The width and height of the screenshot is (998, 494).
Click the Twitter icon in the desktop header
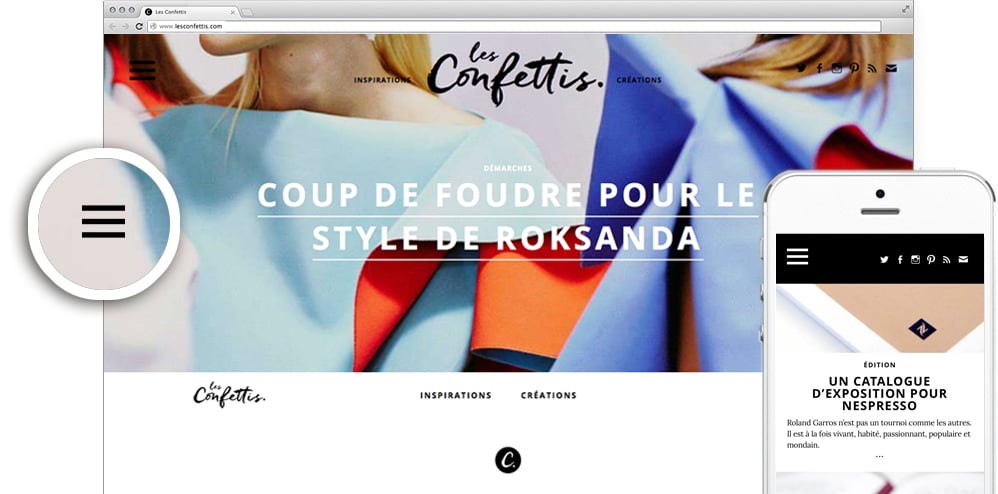click(x=801, y=68)
